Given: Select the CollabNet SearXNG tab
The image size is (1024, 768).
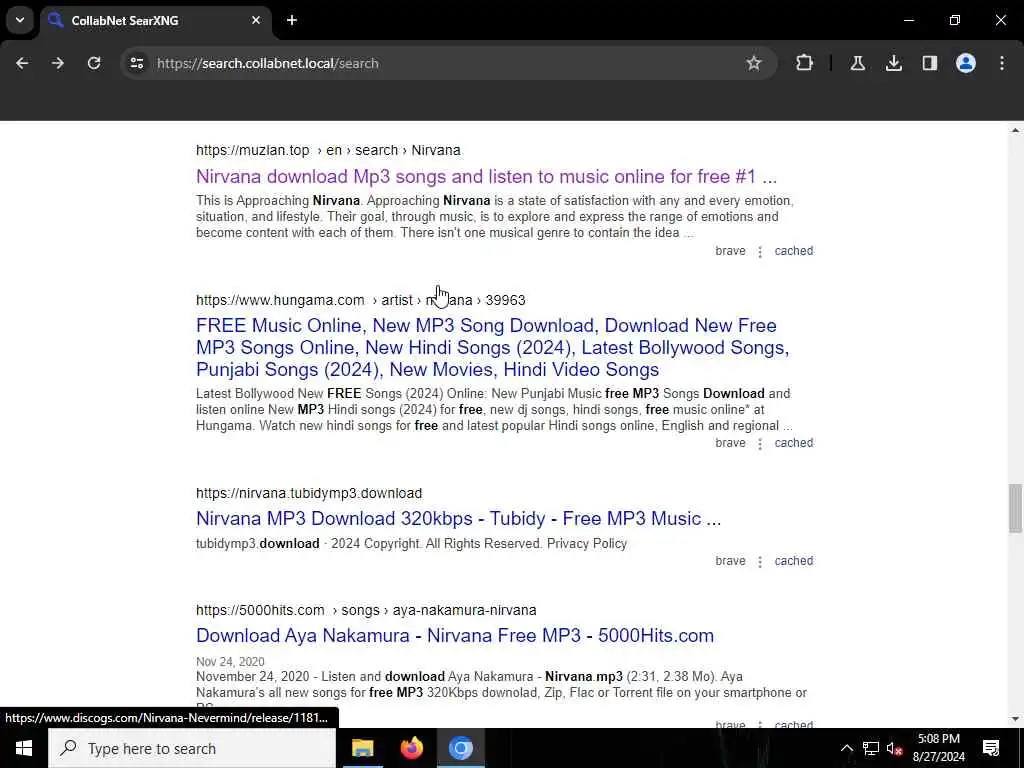Looking at the screenshot, I should tap(155, 20).
